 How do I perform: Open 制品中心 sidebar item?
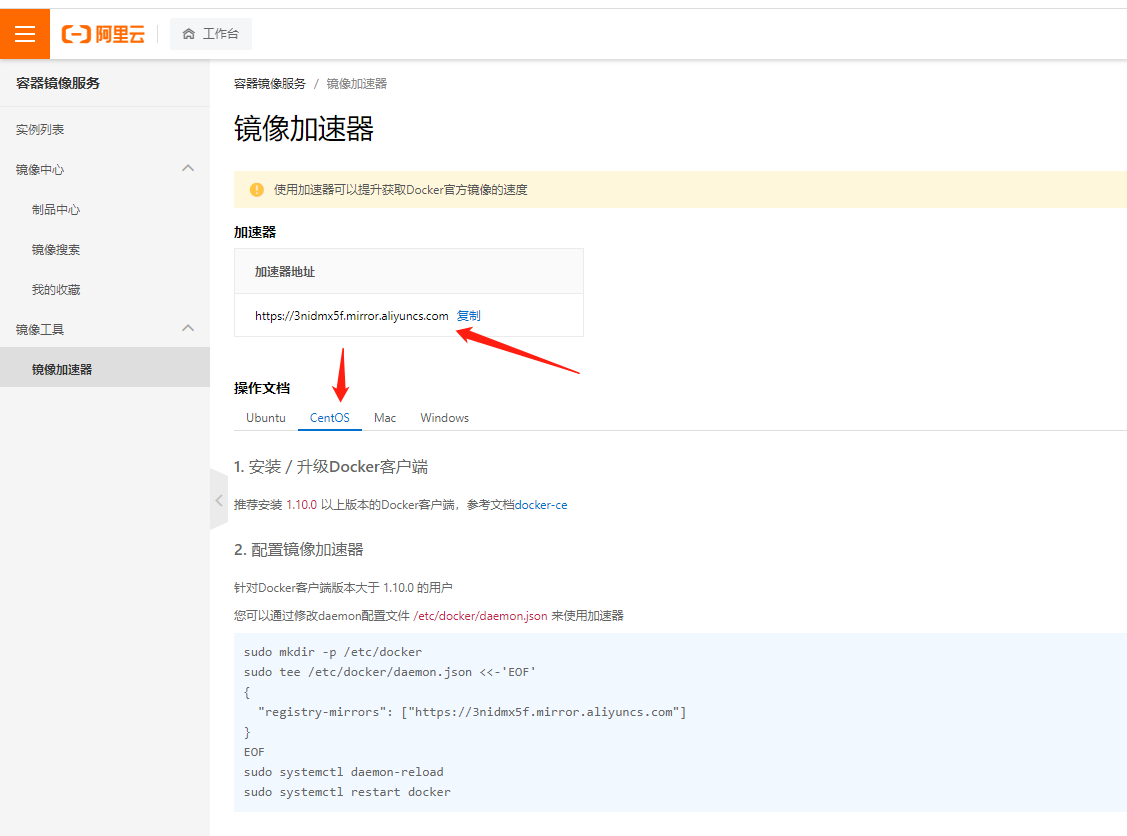pyautogui.click(x=56, y=210)
